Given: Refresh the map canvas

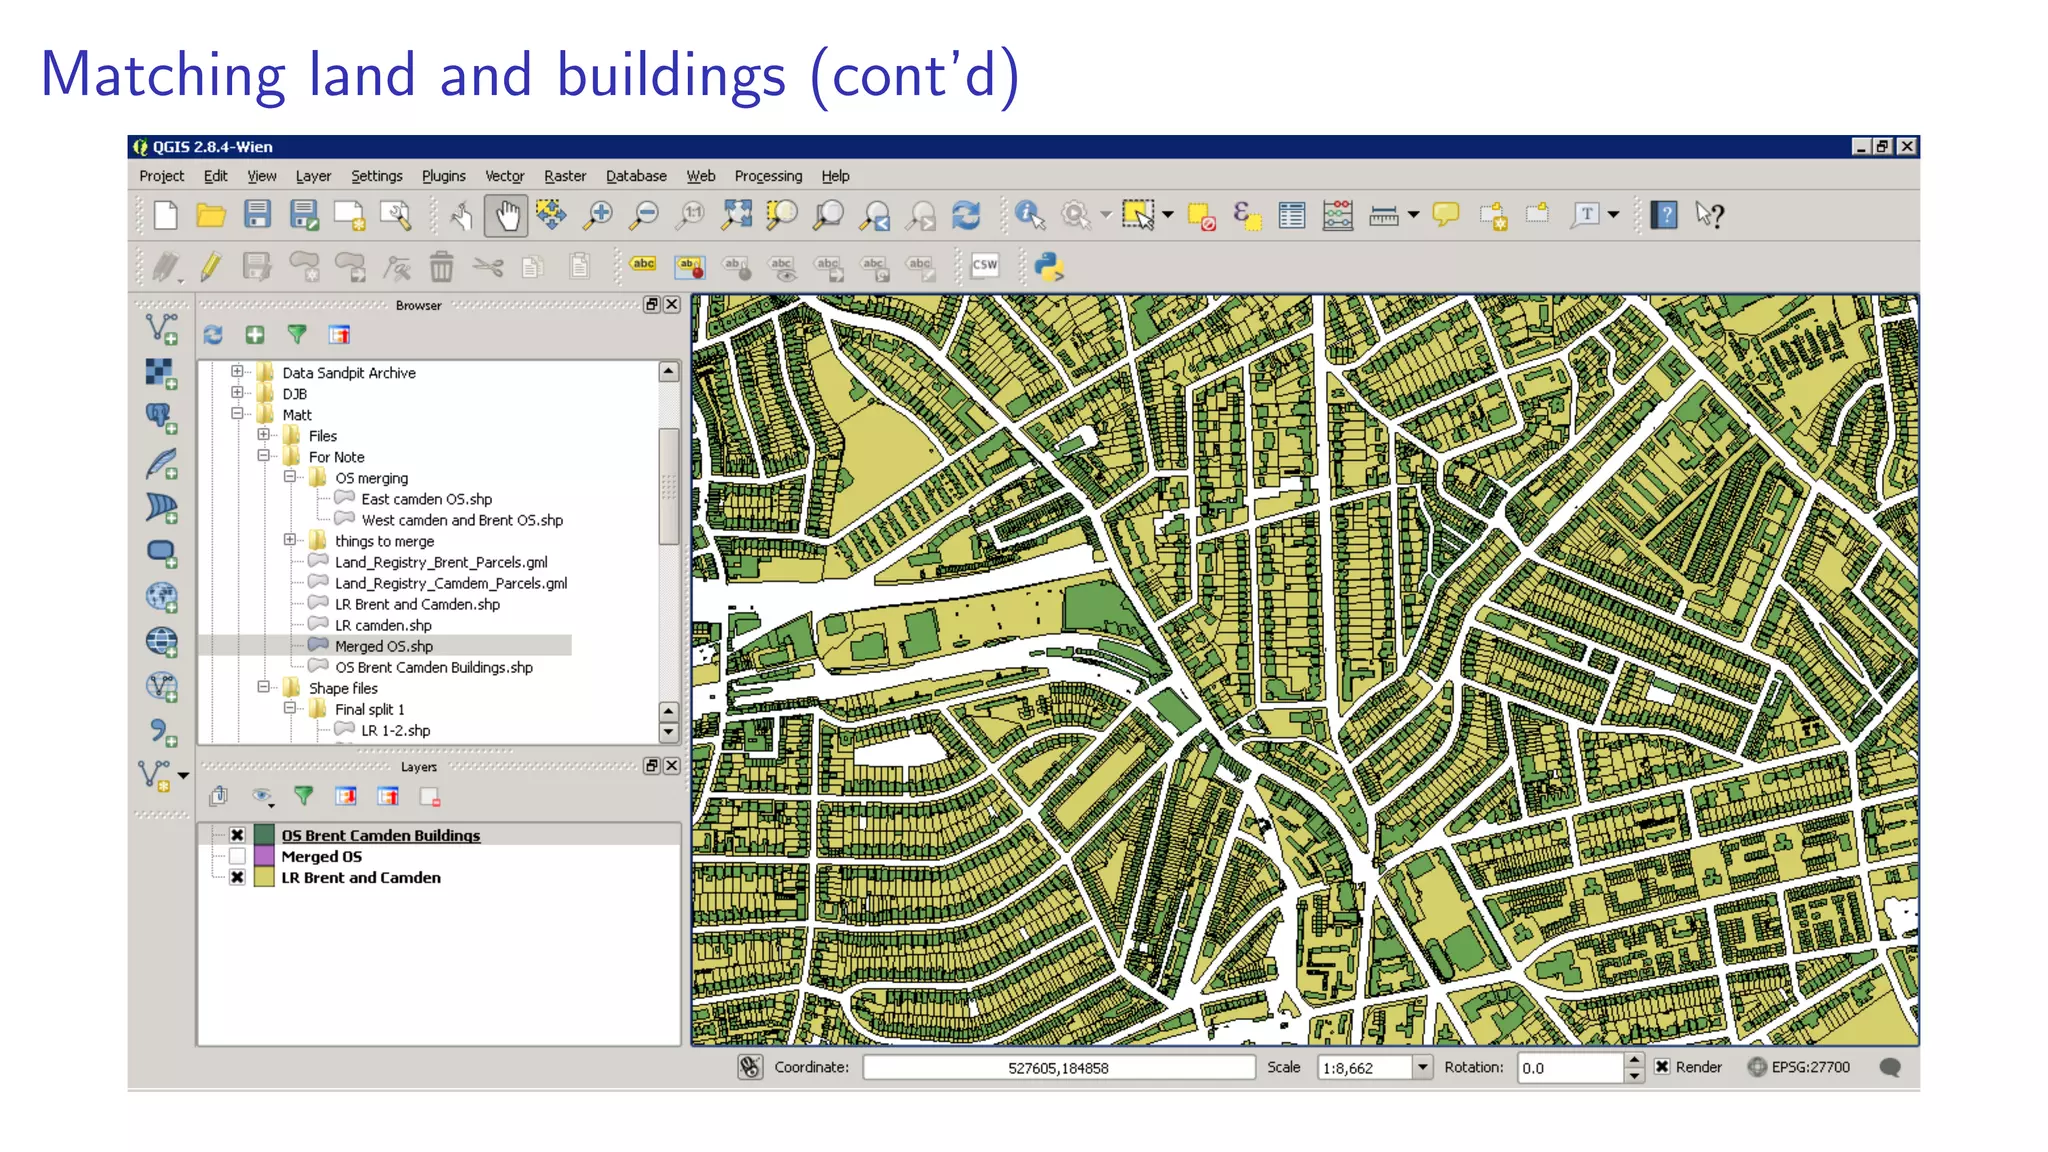Looking at the screenshot, I should (966, 215).
